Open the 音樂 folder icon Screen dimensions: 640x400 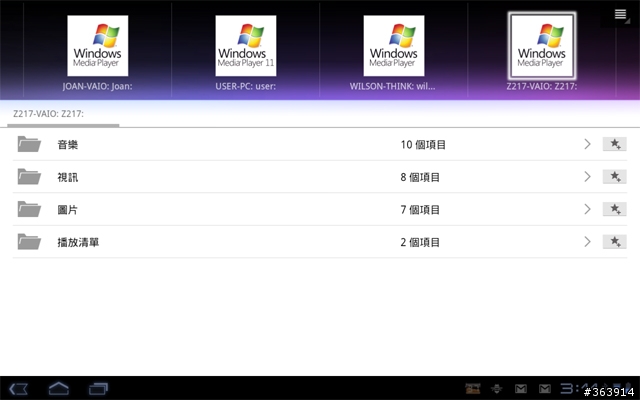pos(29,144)
